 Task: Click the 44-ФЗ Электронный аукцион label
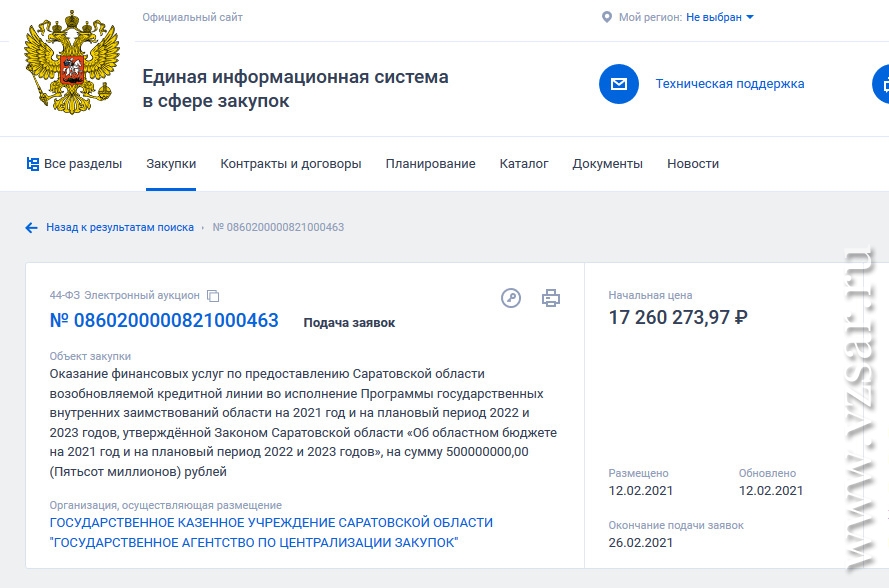coord(124,295)
